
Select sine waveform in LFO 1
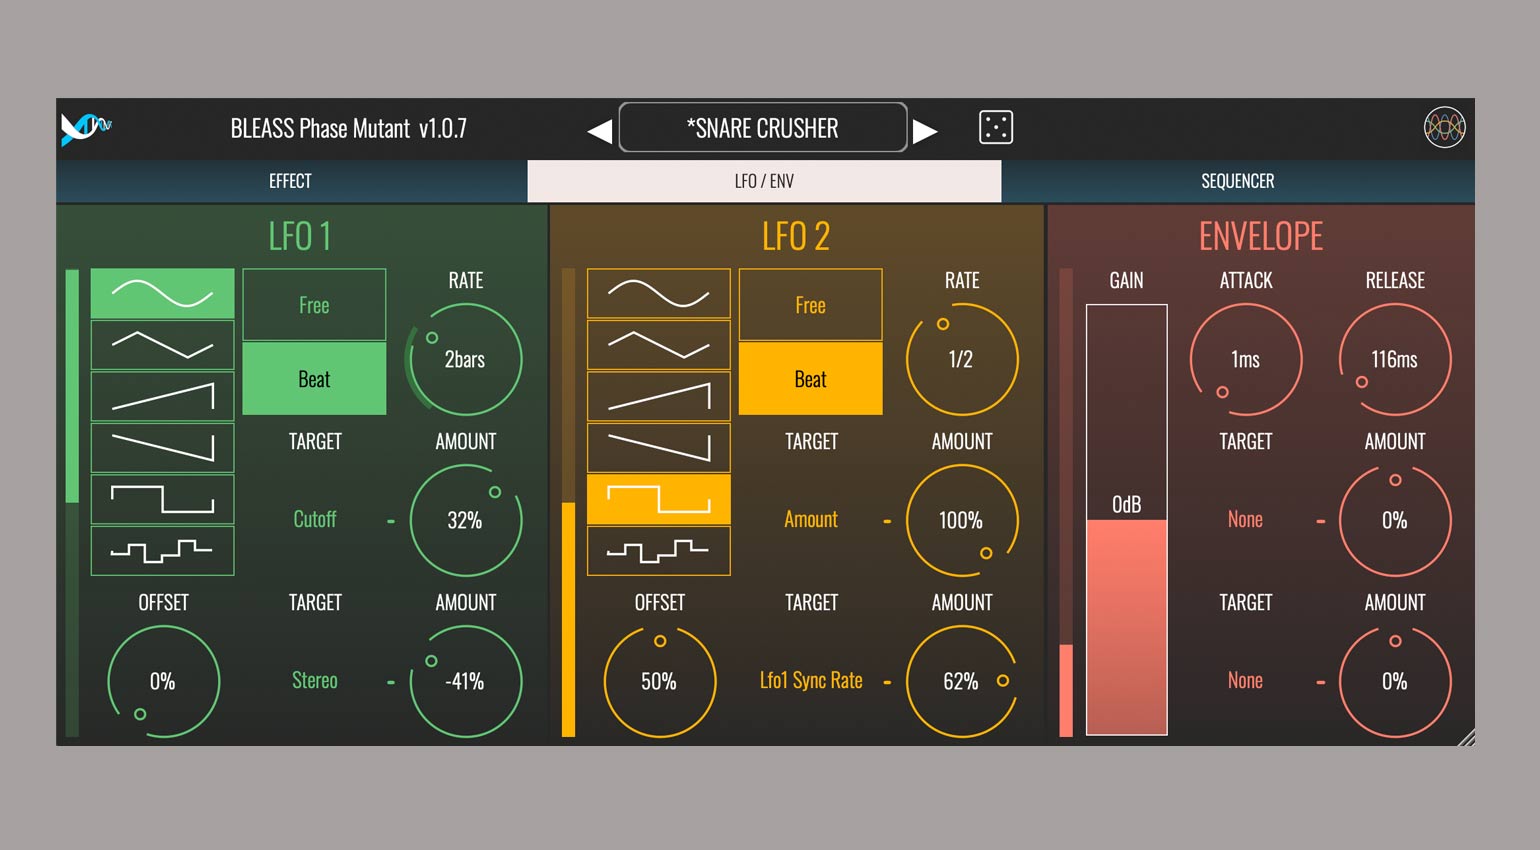[162, 293]
